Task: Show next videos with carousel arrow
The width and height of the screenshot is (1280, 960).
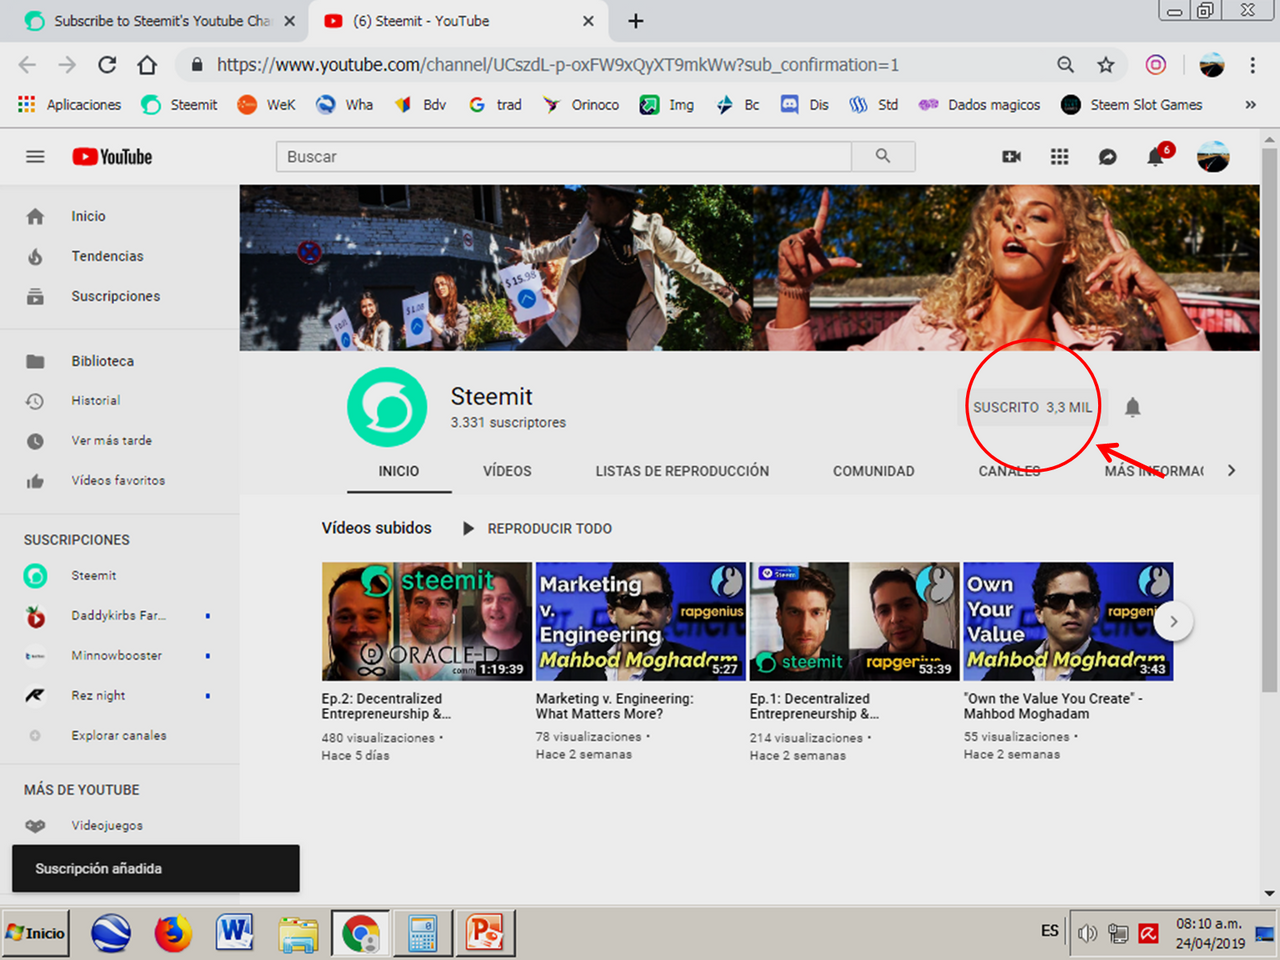Action: (x=1174, y=621)
